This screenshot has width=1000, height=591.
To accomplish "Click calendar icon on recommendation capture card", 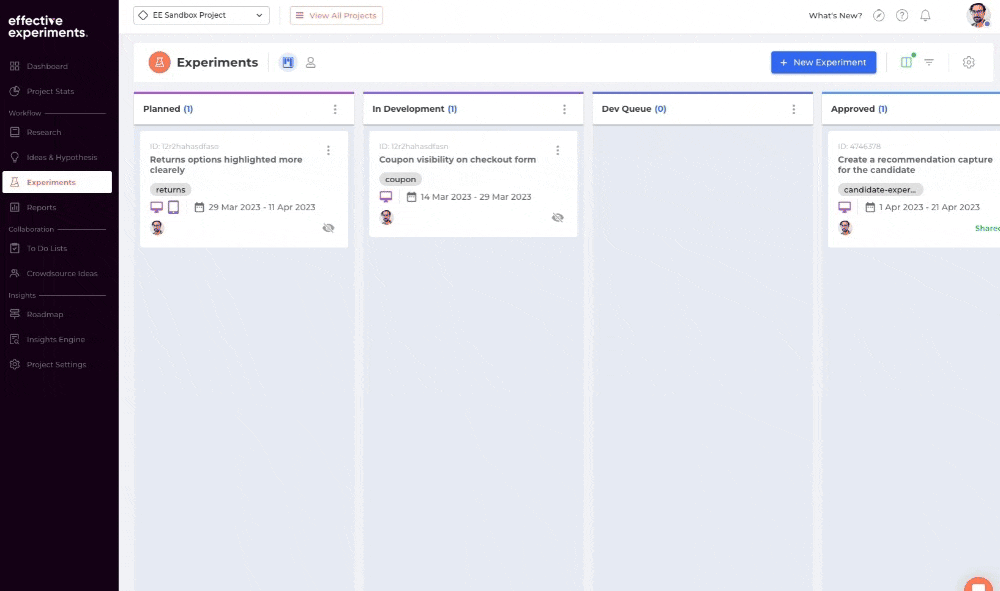I will (x=870, y=207).
